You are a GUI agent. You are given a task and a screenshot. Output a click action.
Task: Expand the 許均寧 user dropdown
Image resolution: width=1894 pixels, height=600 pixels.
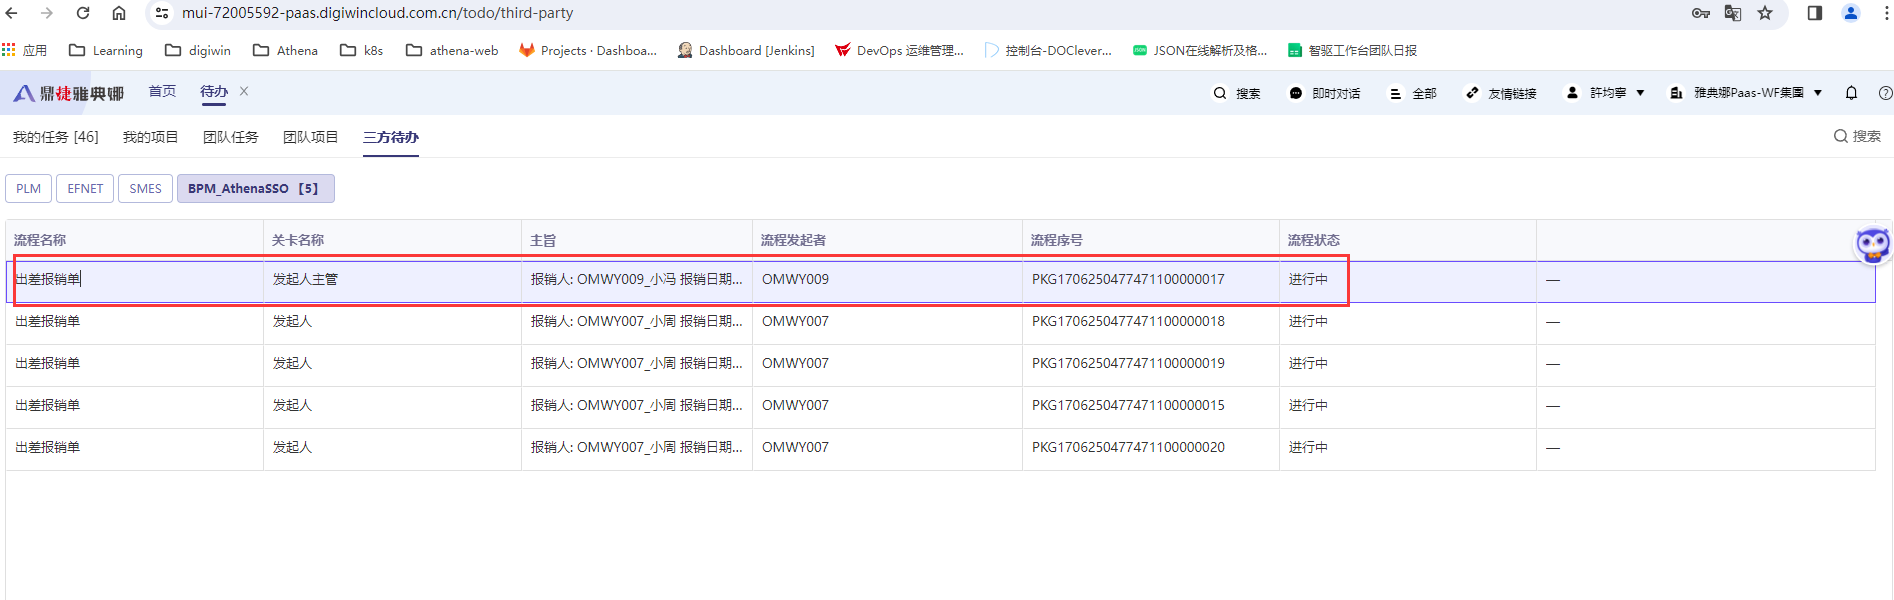pos(1605,93)
